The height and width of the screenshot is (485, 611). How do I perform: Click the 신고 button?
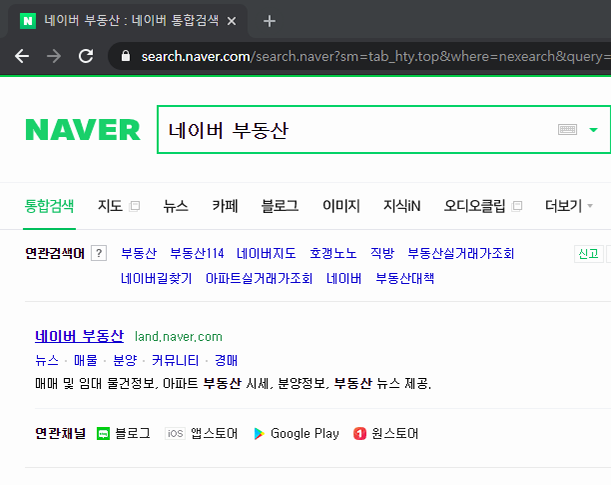588,254
